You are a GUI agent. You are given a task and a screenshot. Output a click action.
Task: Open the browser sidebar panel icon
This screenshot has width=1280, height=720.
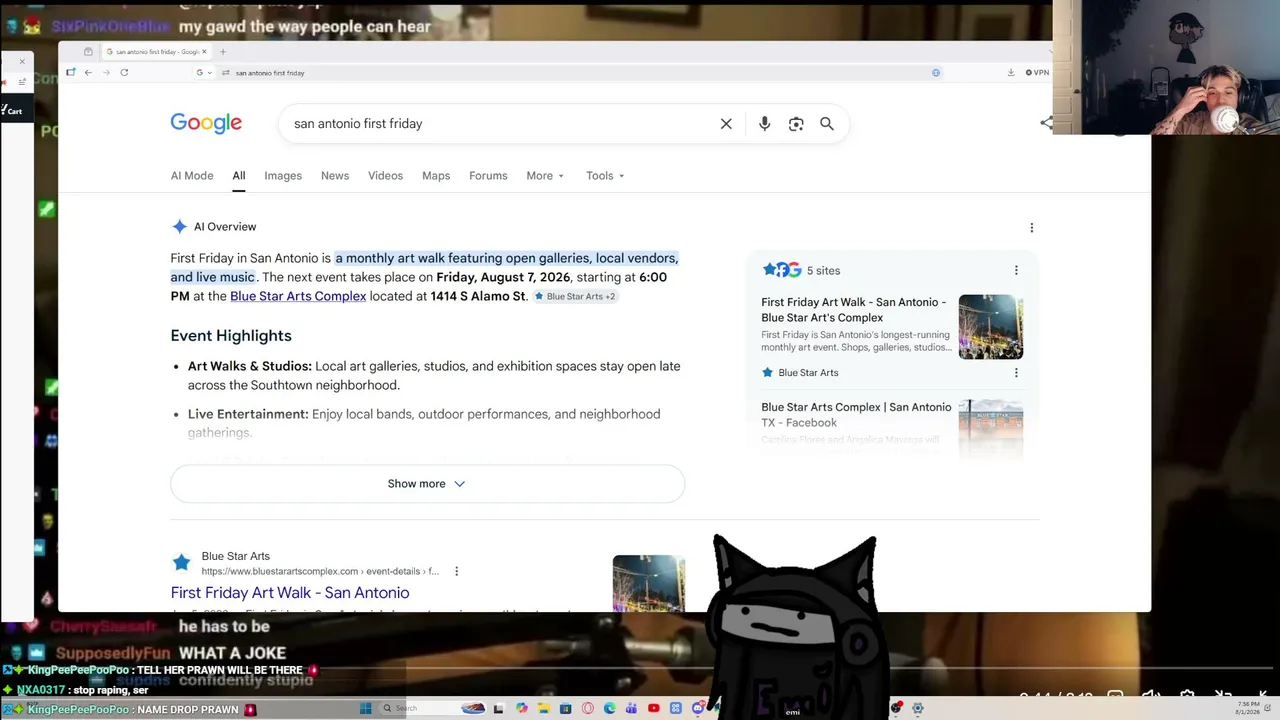pos(70,72)
